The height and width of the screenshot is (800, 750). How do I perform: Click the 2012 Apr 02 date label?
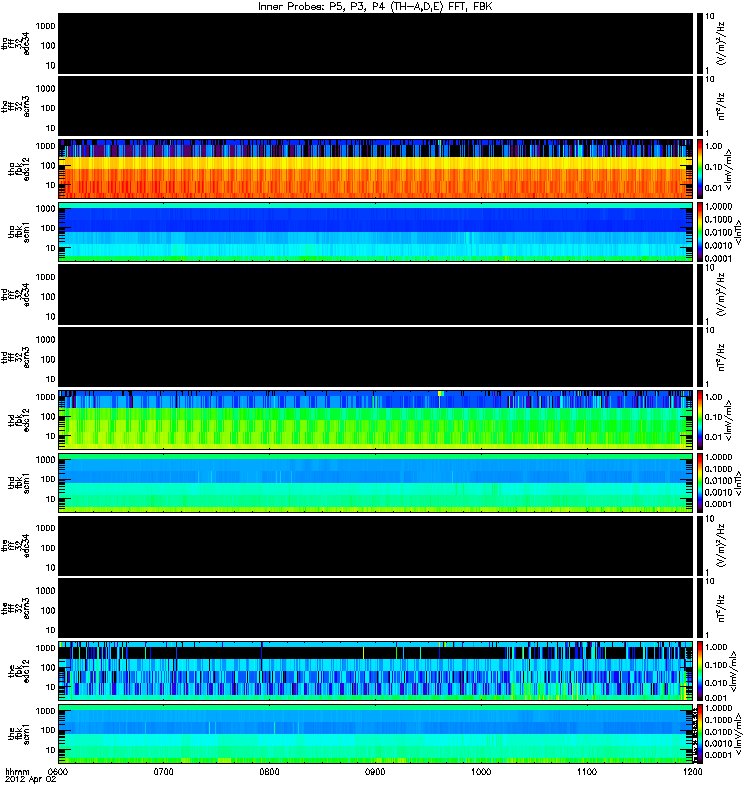[x=30, y=780]
